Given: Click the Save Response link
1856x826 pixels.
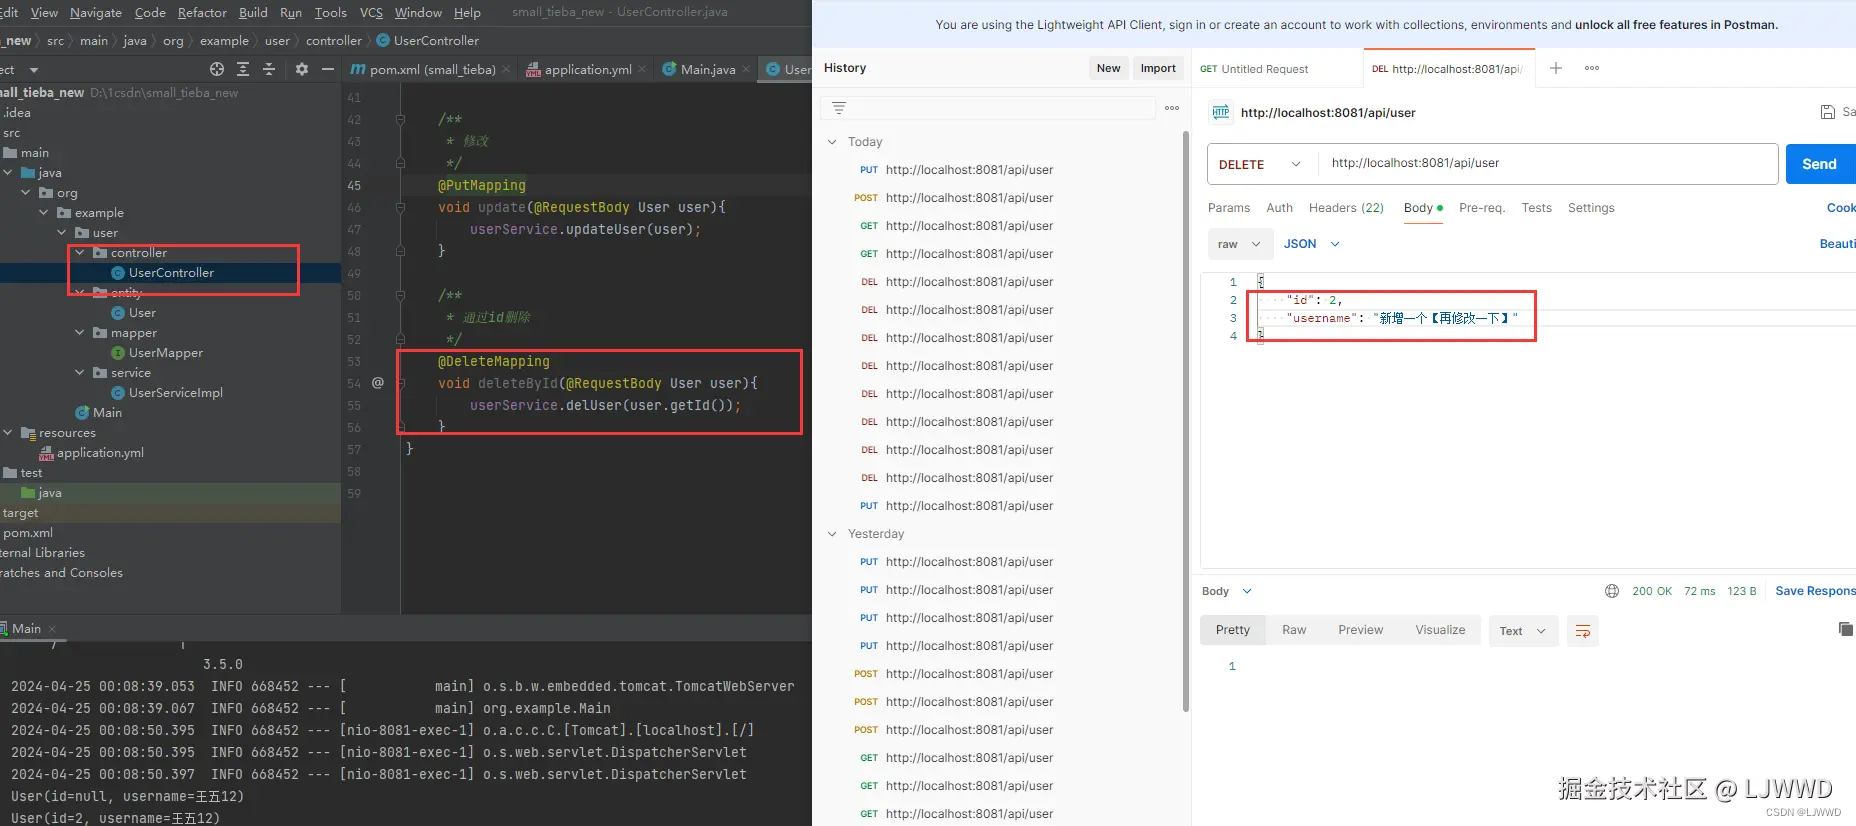Looking at the screenshot, I should click(x=1815, y=591).
